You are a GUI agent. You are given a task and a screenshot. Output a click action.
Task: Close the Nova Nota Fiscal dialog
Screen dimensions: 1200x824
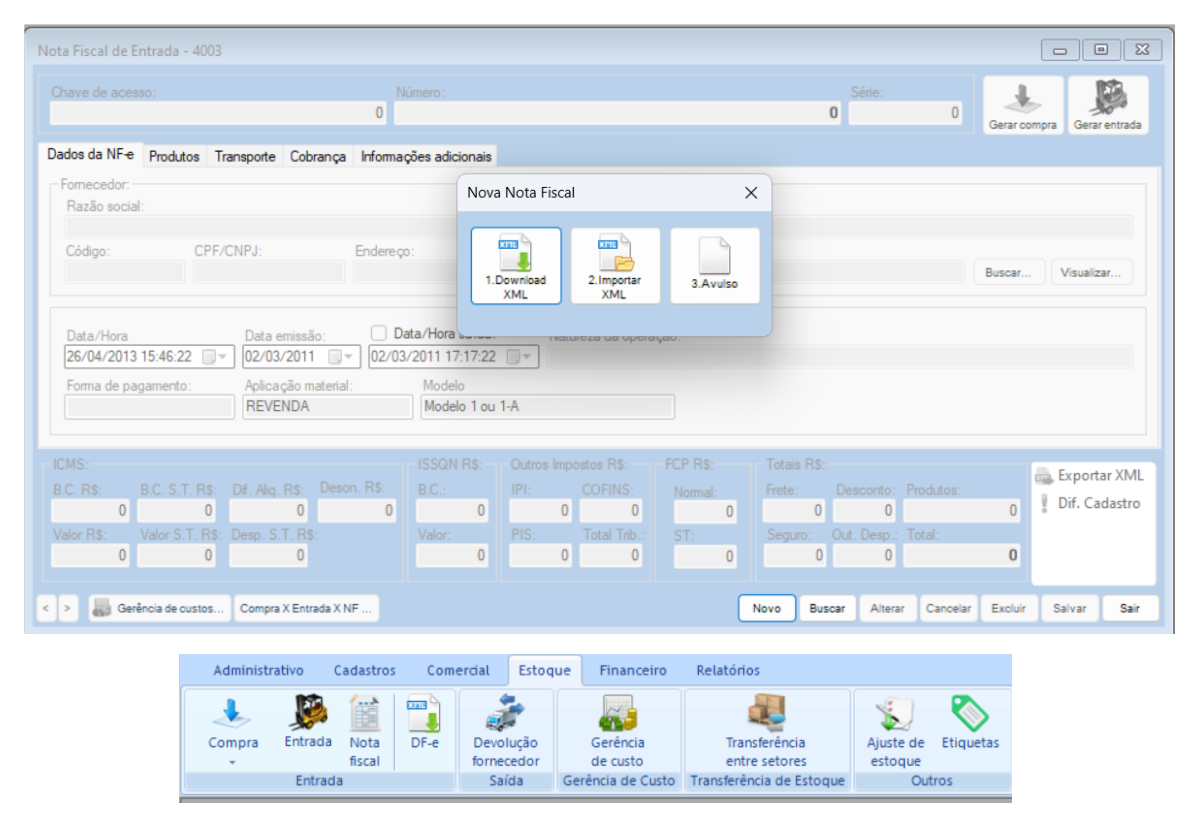pyautogui.click(x=751, y=193)
